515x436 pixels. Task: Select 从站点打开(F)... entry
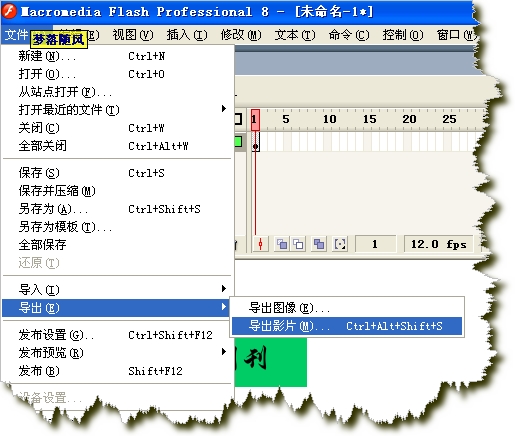[117, 92]
